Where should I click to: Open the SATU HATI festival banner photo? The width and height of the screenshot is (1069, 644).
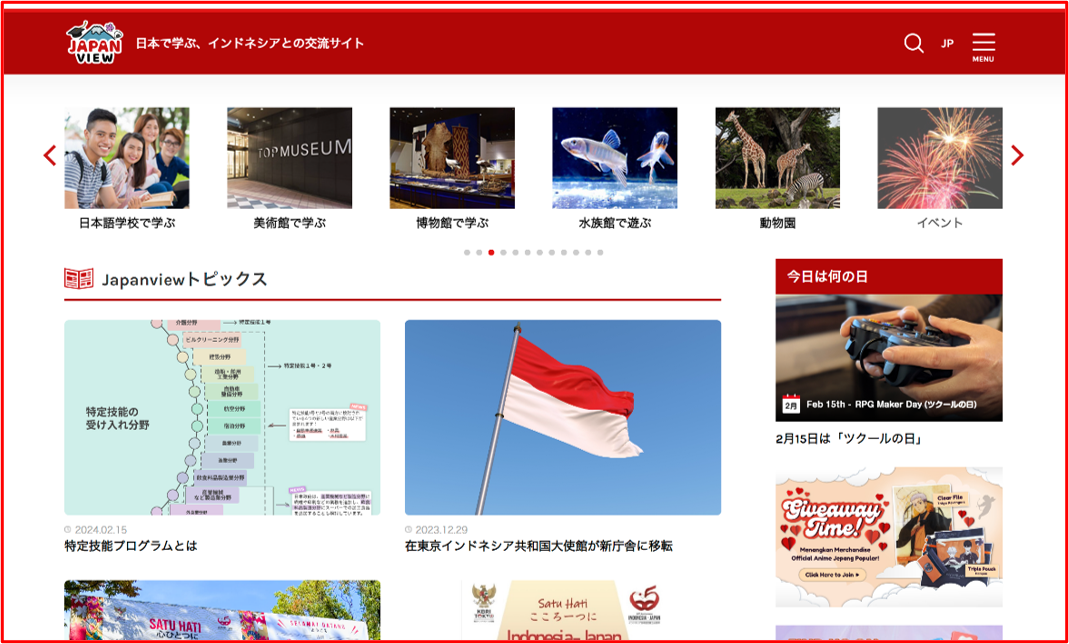click(222, 610)
